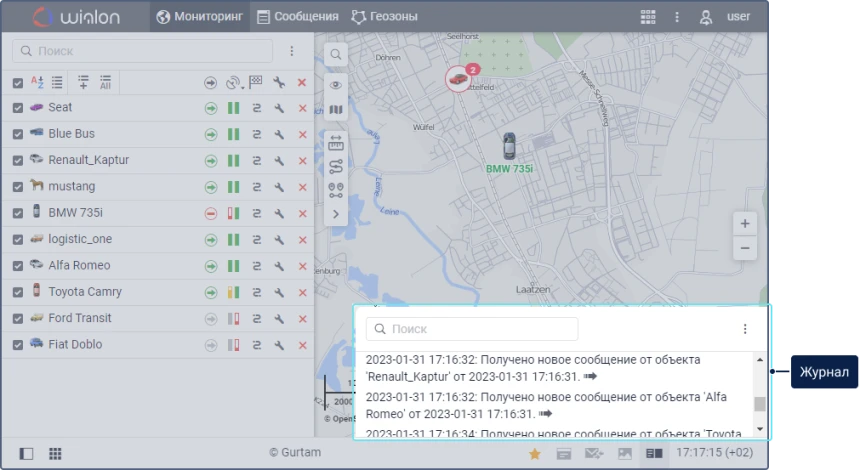Toggle the Alfa Romeo checkbox
This screenshot has height=470, width=860.
pos(18,266)
